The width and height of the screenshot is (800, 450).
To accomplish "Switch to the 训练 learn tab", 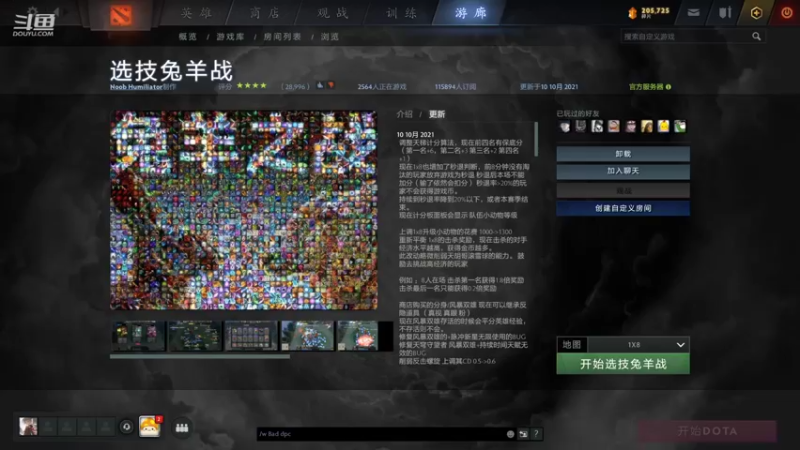I will point(401,13).
